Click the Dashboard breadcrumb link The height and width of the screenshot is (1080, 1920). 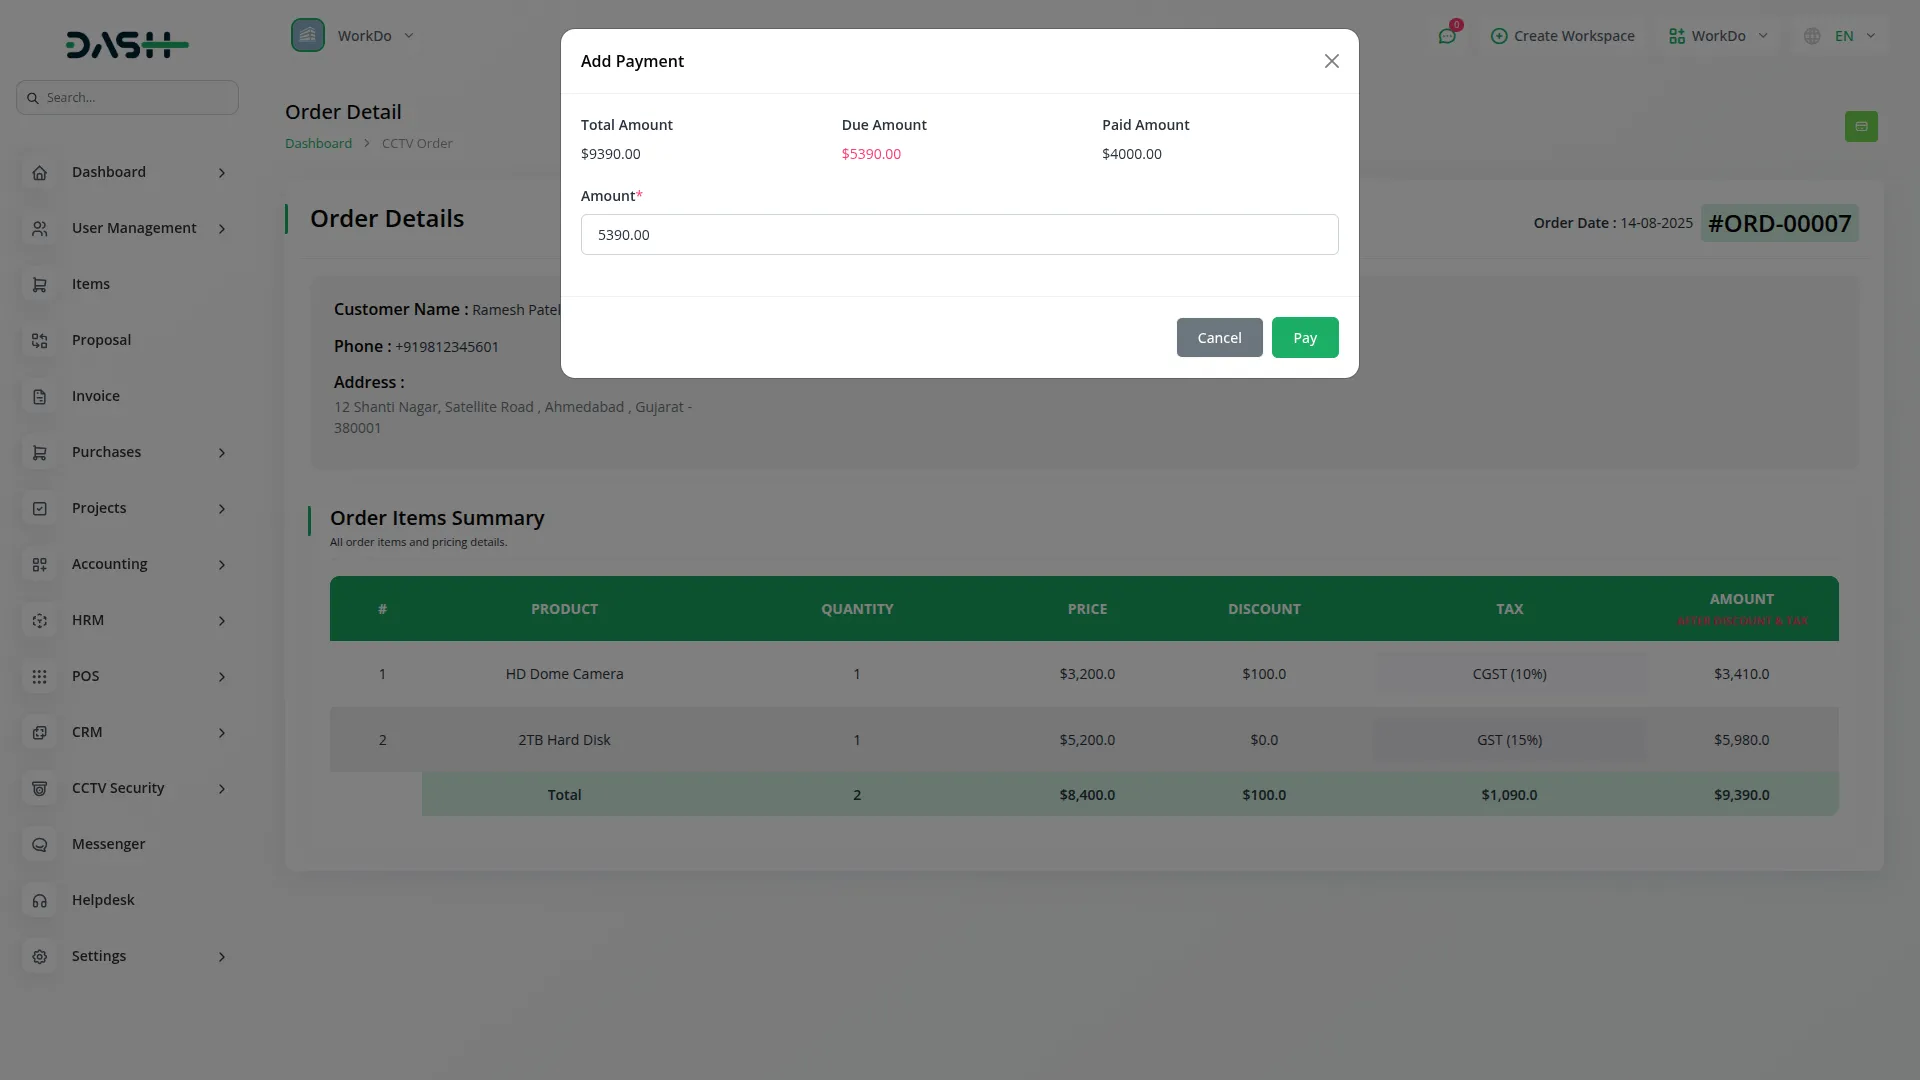pos(318,144)
